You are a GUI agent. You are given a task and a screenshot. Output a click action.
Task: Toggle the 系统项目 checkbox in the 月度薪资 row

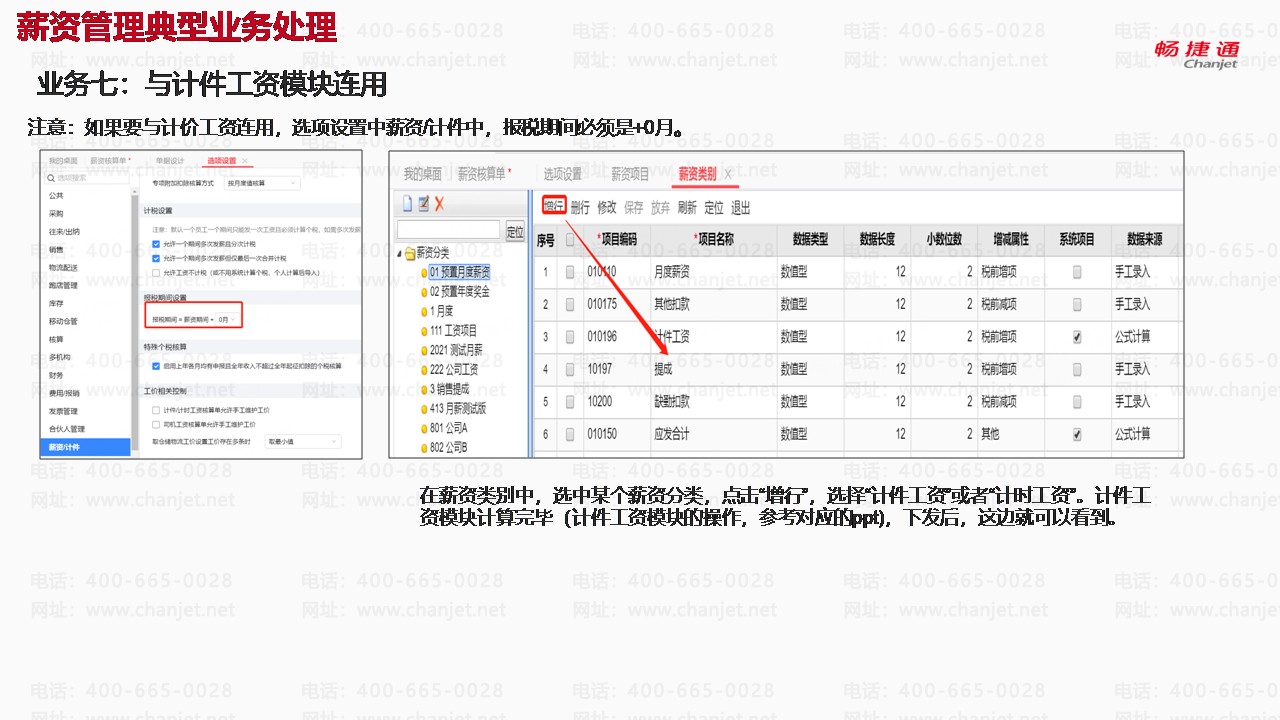click(x=1077, y=272)
